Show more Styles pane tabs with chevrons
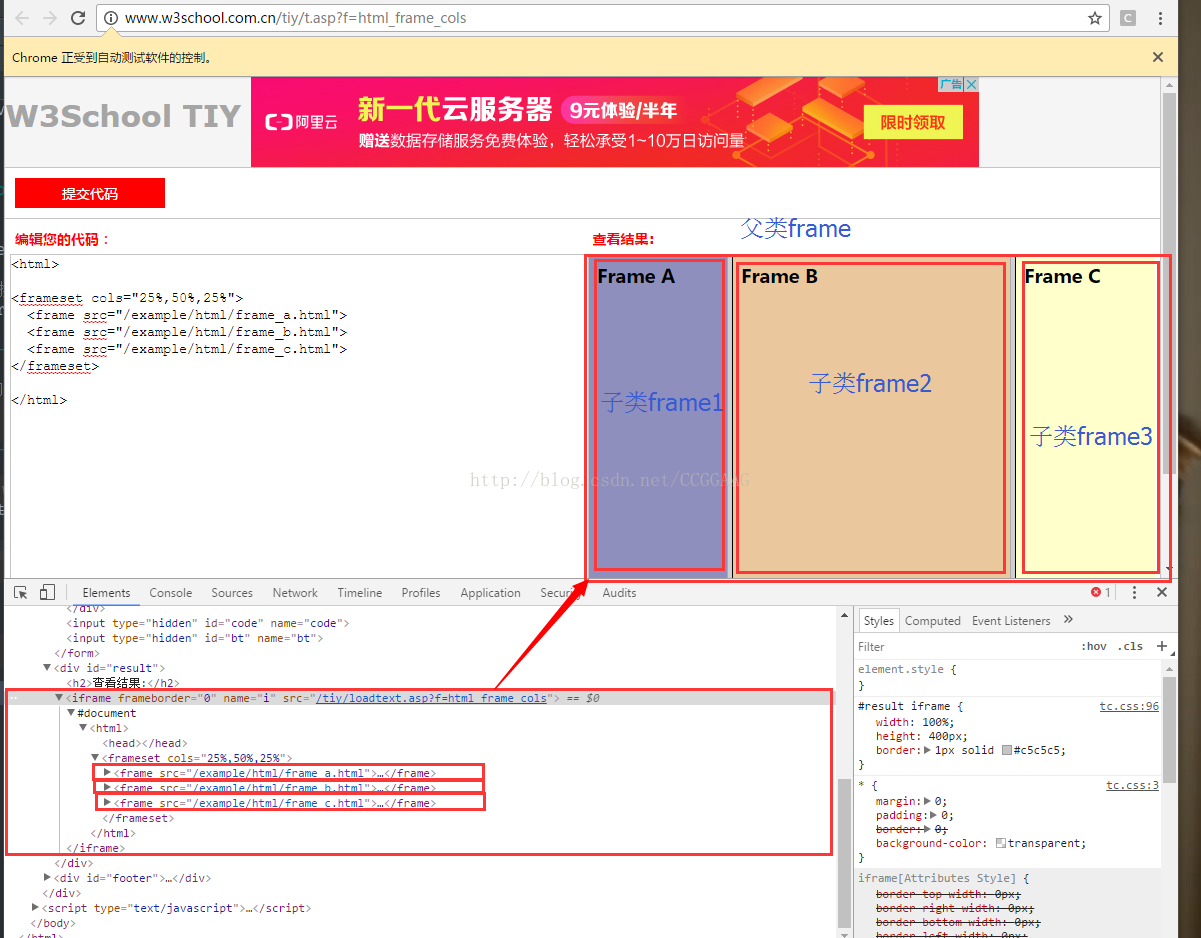This screenshot has width=1201, height=938. point(1068,620)
